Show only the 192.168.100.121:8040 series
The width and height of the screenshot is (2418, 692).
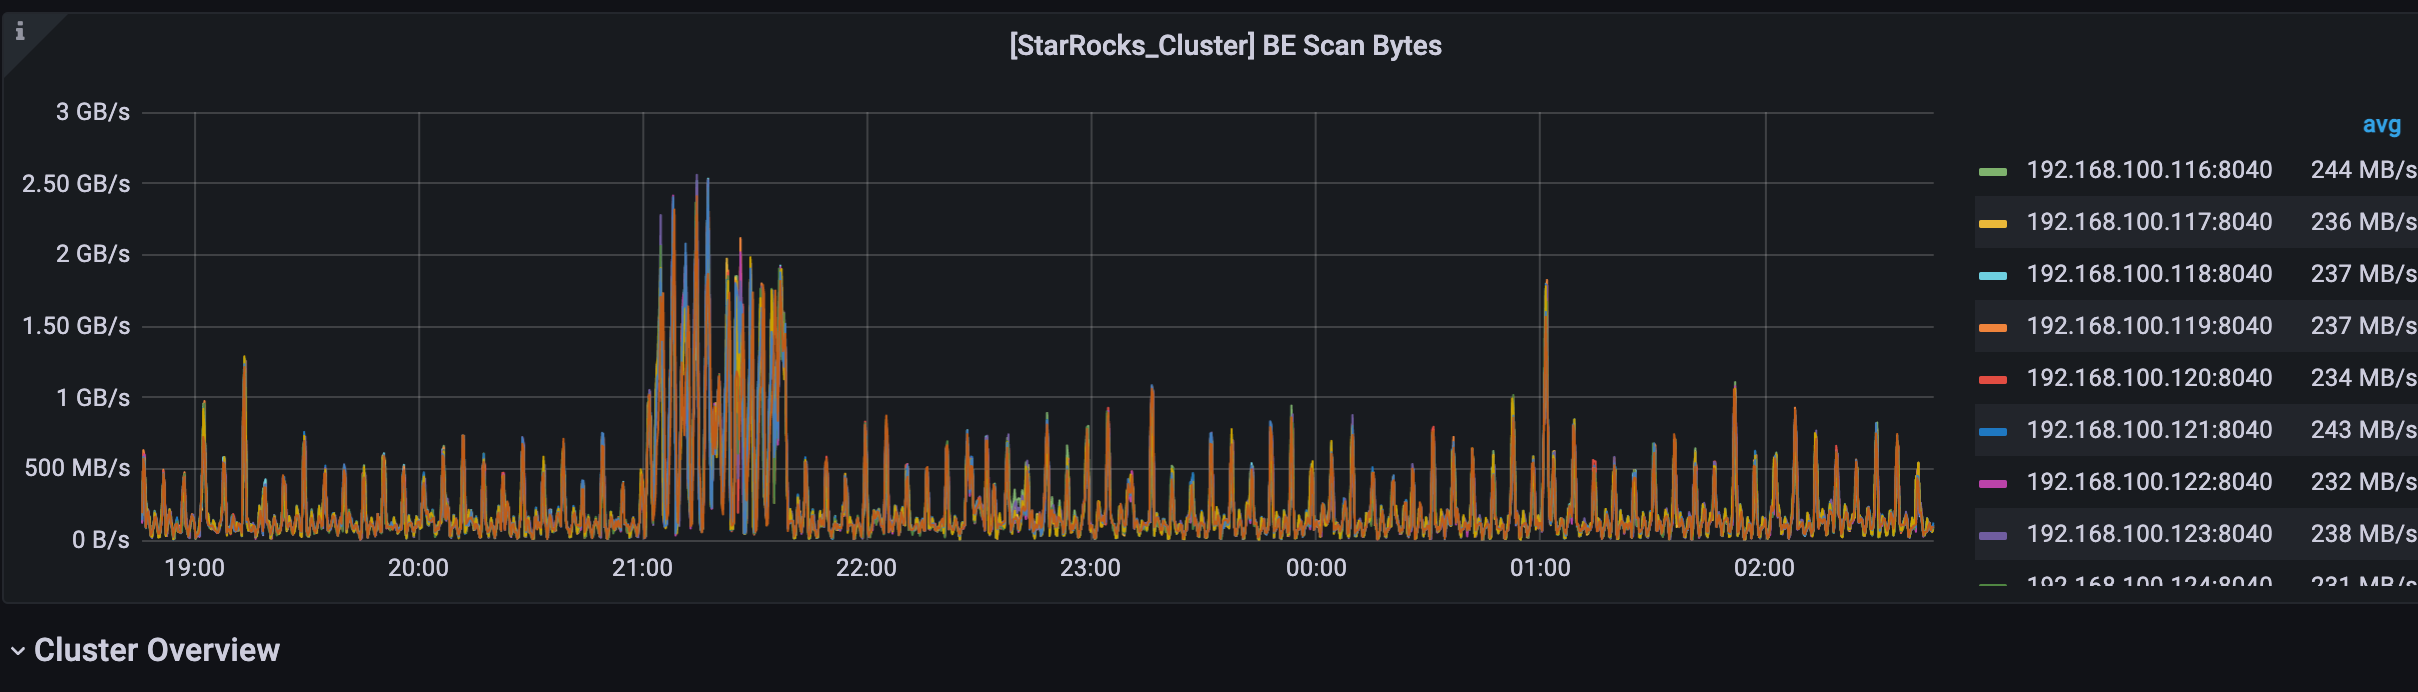click(2149, 430)
